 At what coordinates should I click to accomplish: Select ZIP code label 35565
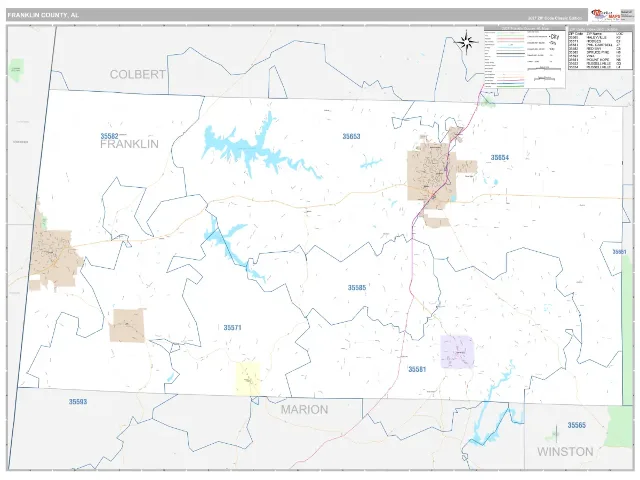coord(576,425)
